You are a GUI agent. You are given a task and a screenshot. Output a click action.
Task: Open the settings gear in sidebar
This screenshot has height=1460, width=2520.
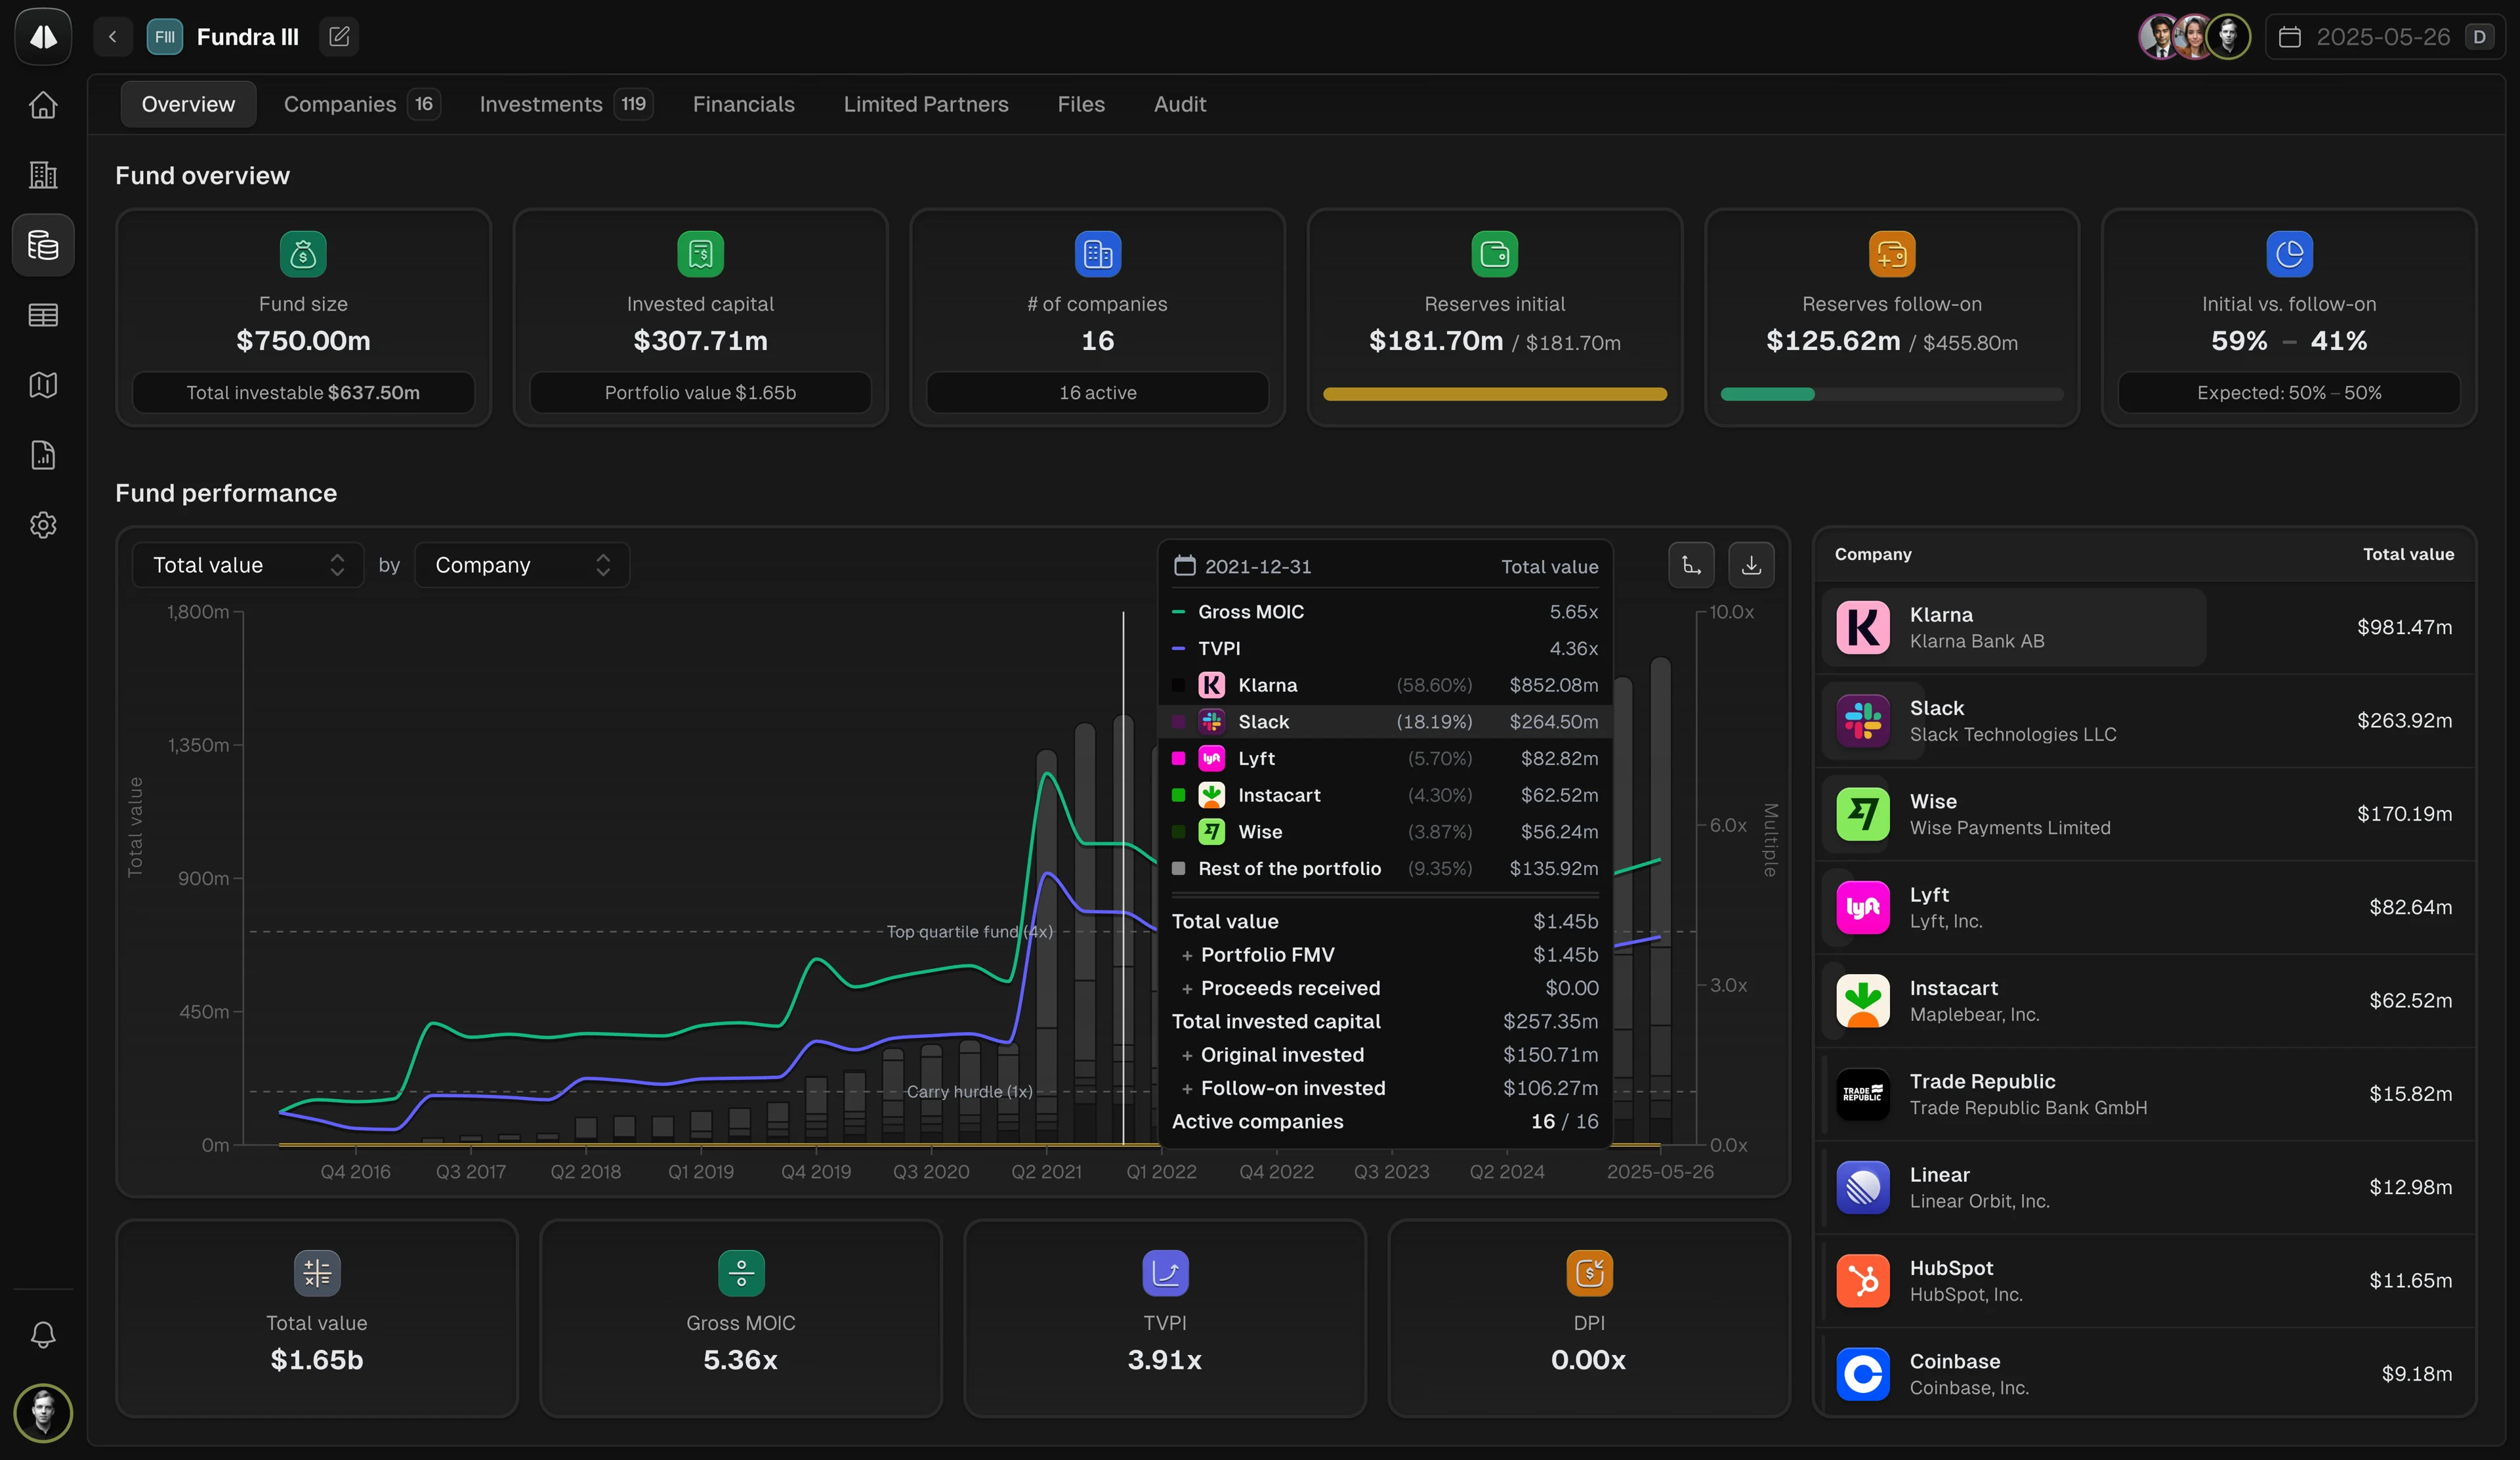click(x=43, y=525)
